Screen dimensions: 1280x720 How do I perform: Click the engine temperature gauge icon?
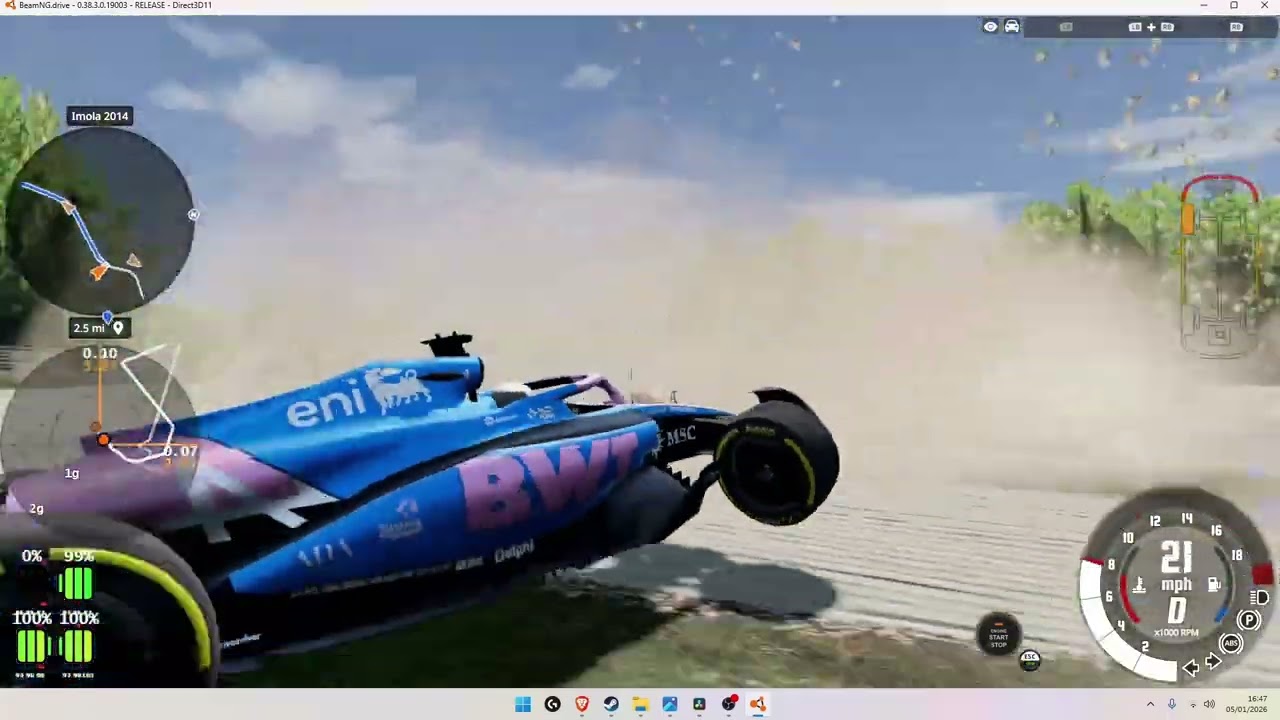(1139, 584)
